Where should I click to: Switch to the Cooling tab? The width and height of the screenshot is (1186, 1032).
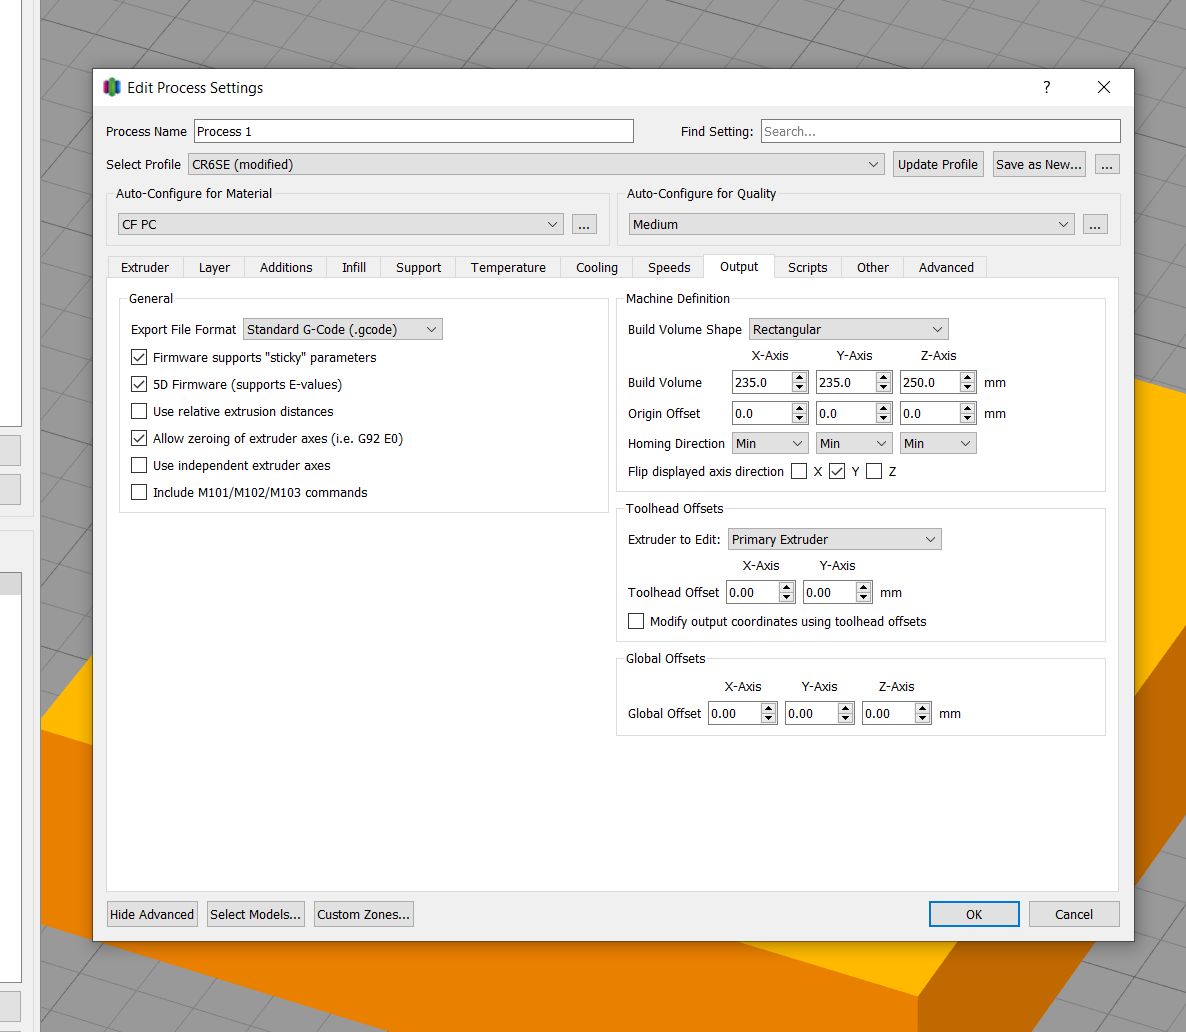pos(597,267)
